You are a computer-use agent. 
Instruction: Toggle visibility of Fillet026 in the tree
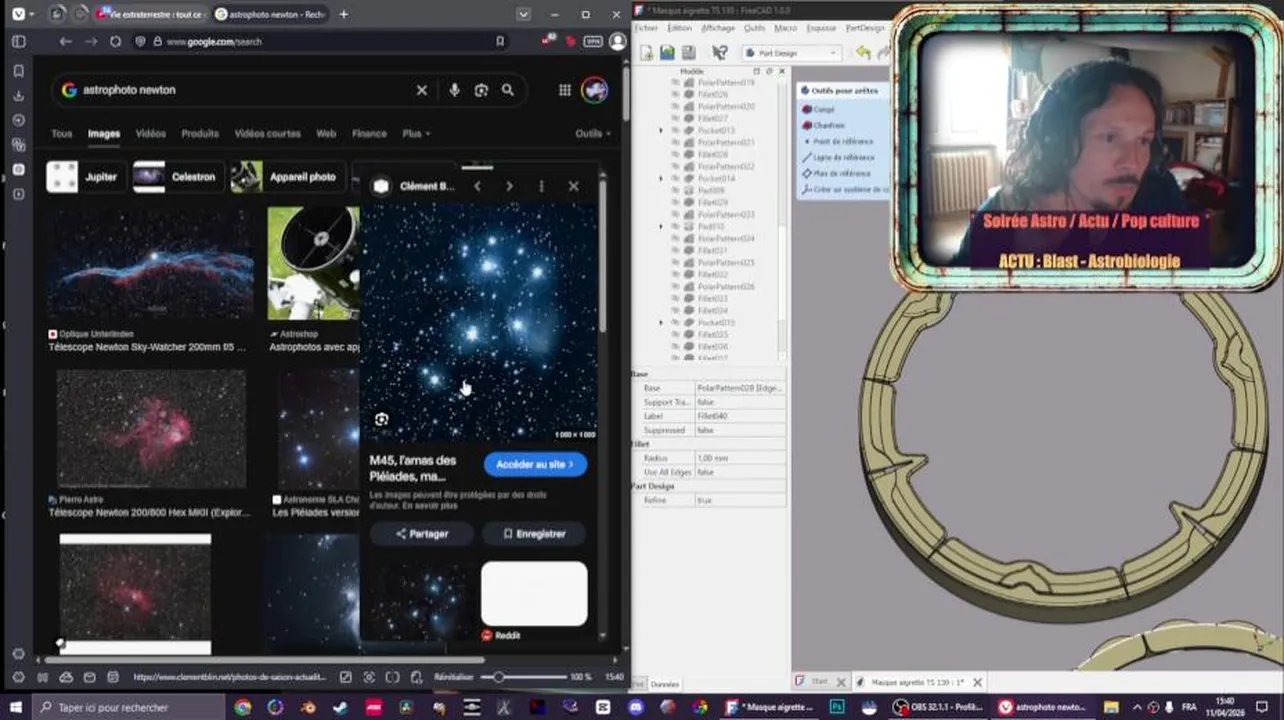(x=675, y=94)
